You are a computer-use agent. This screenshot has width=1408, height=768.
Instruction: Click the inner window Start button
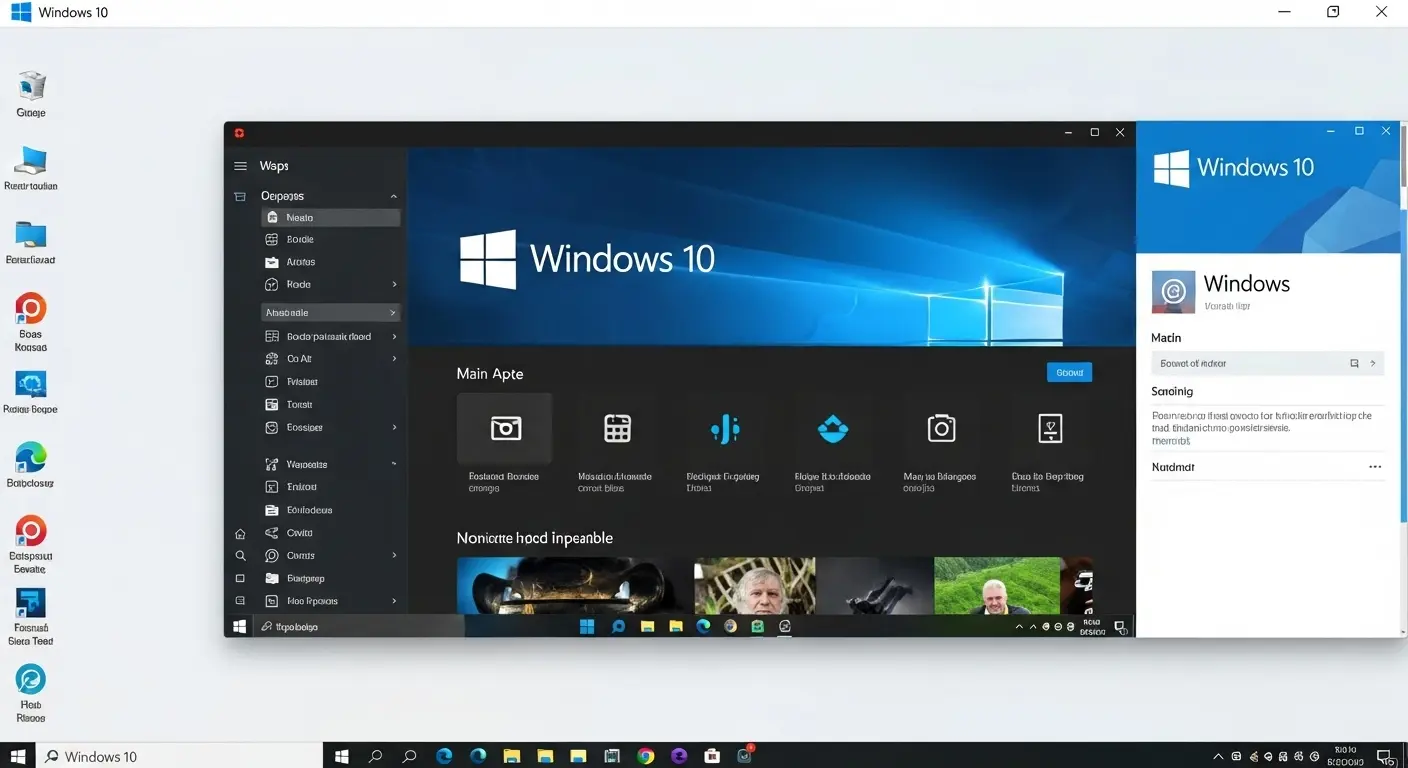(x=240, y=626)
